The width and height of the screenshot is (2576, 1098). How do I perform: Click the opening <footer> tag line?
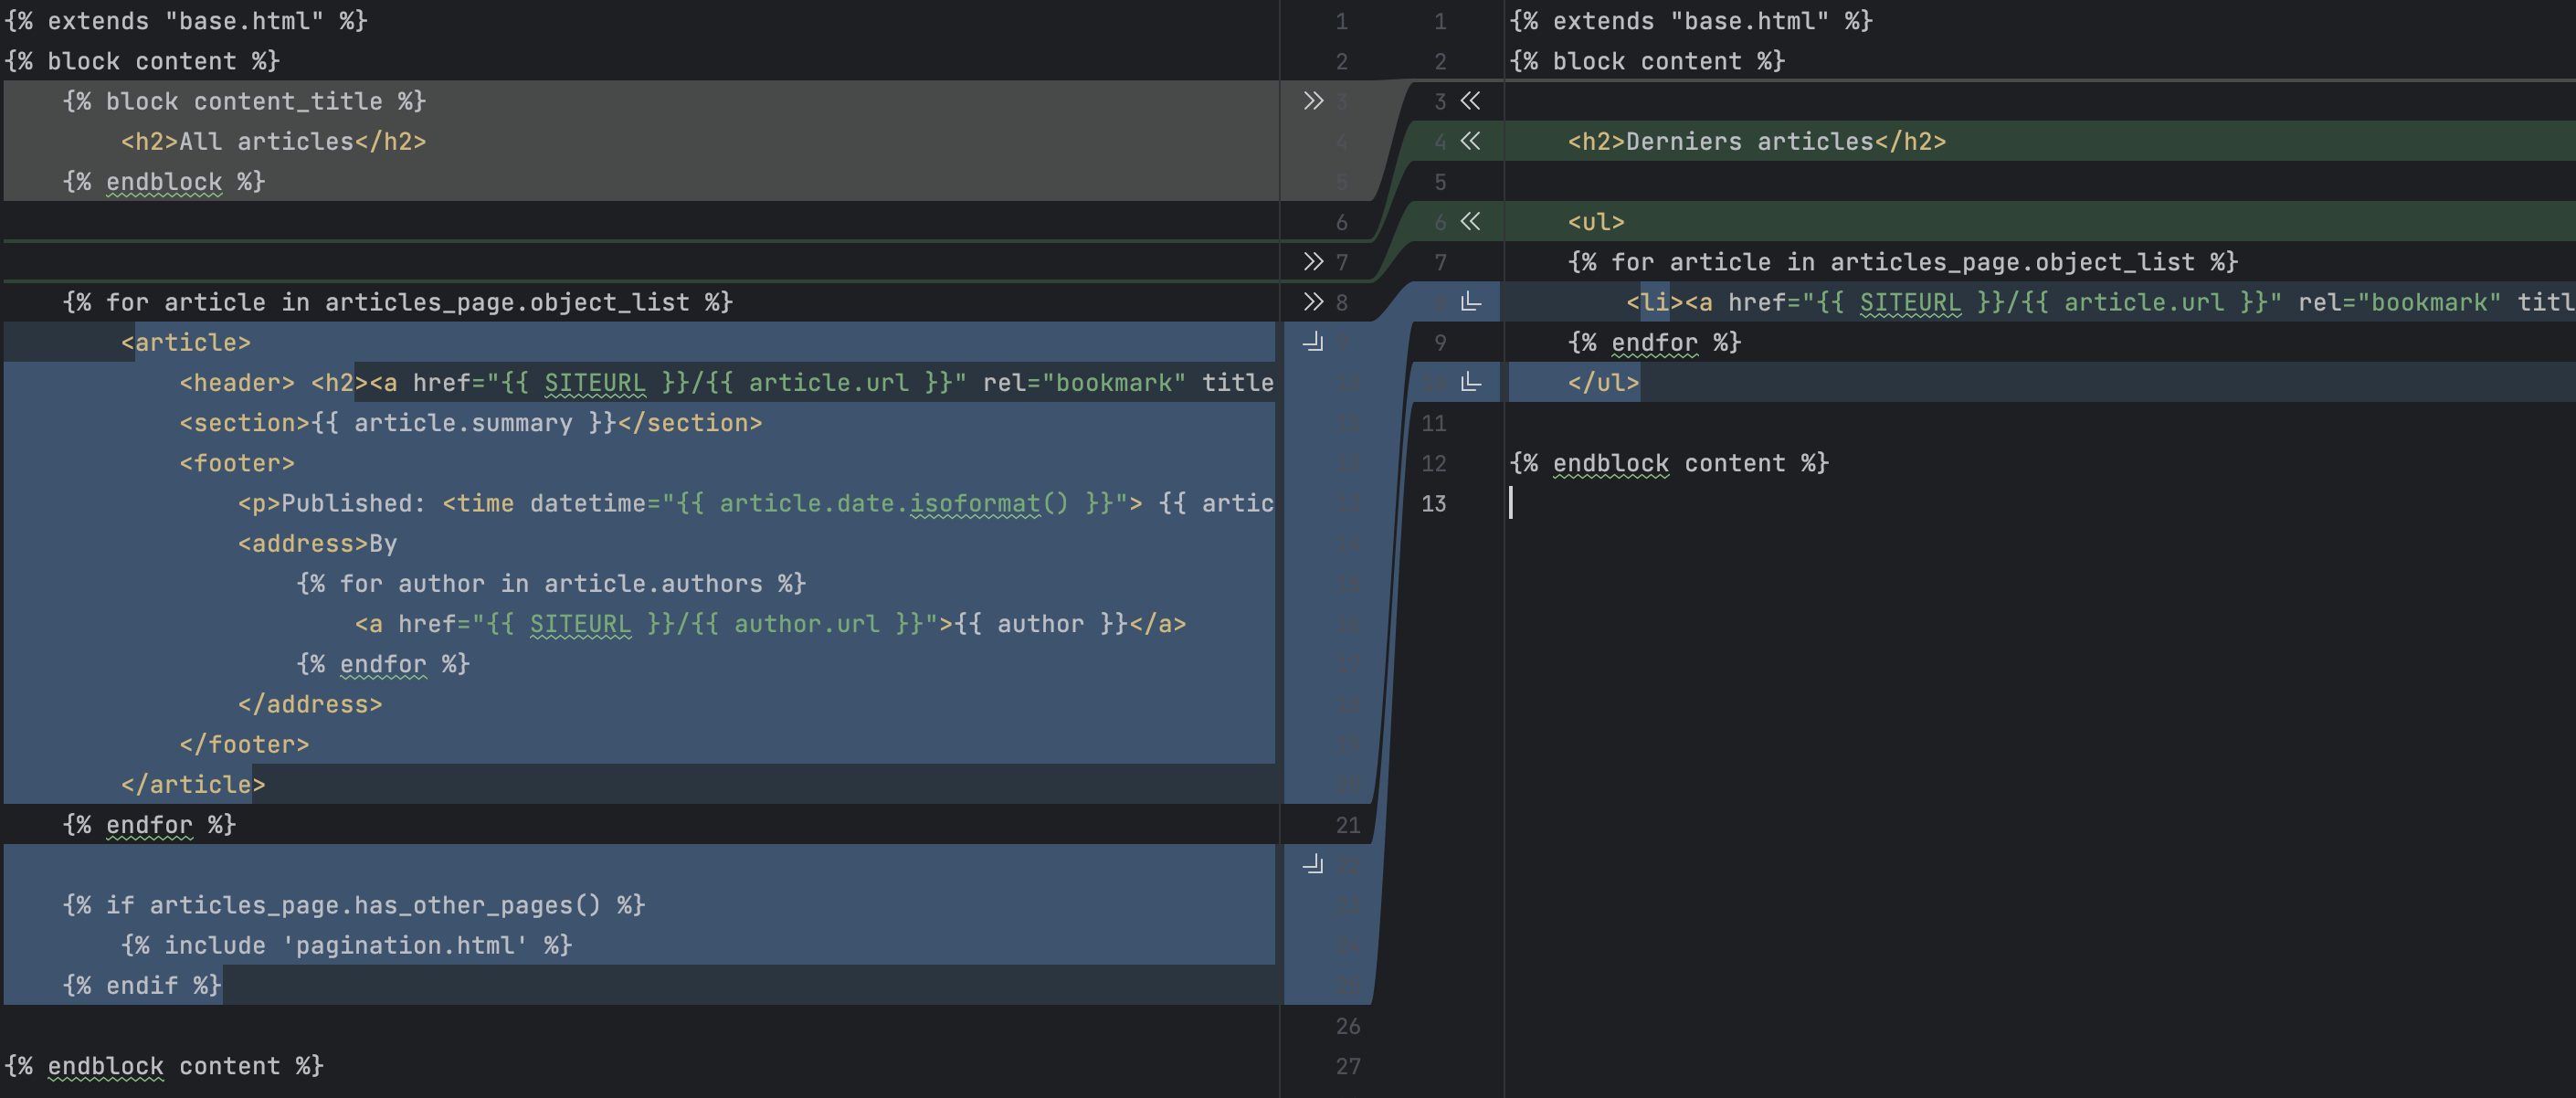(x=237, y=463)
